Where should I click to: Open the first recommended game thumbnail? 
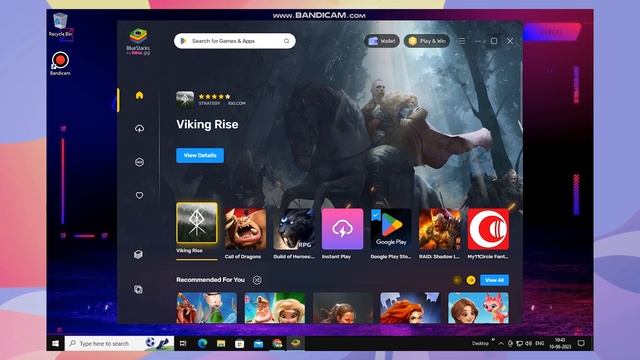tap(207, 308)
